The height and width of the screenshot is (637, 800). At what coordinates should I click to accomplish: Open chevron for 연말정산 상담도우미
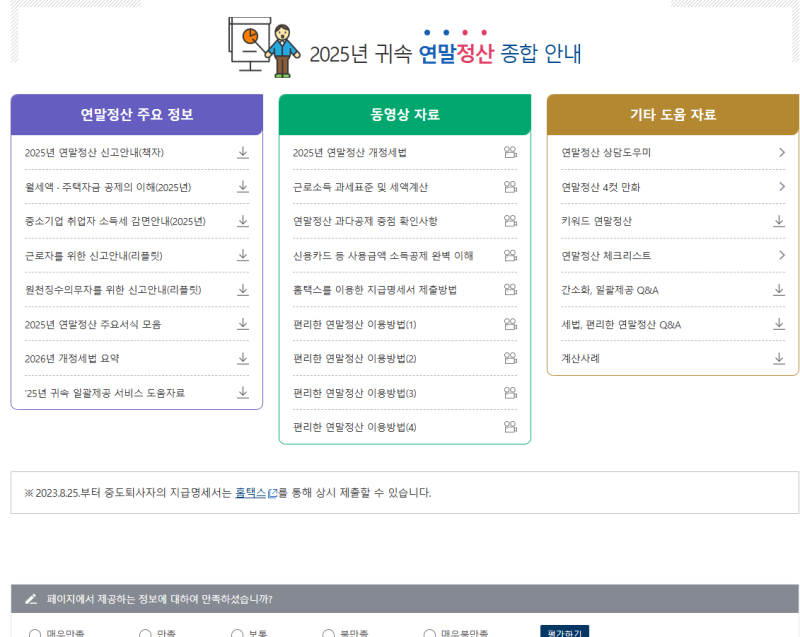(x=782, y=152)
